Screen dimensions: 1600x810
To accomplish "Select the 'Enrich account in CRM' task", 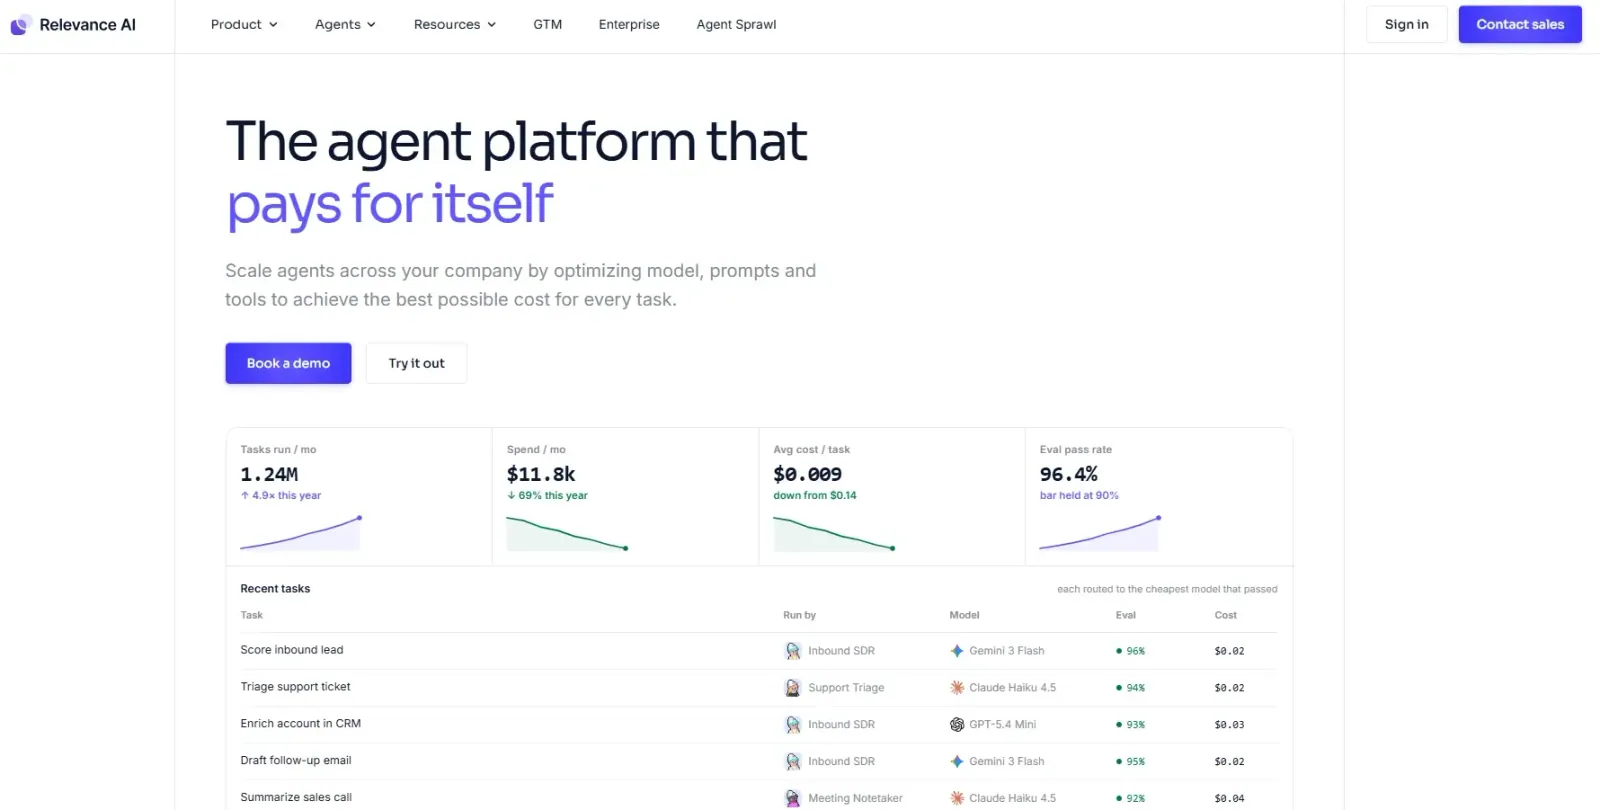I will point(300,724).
